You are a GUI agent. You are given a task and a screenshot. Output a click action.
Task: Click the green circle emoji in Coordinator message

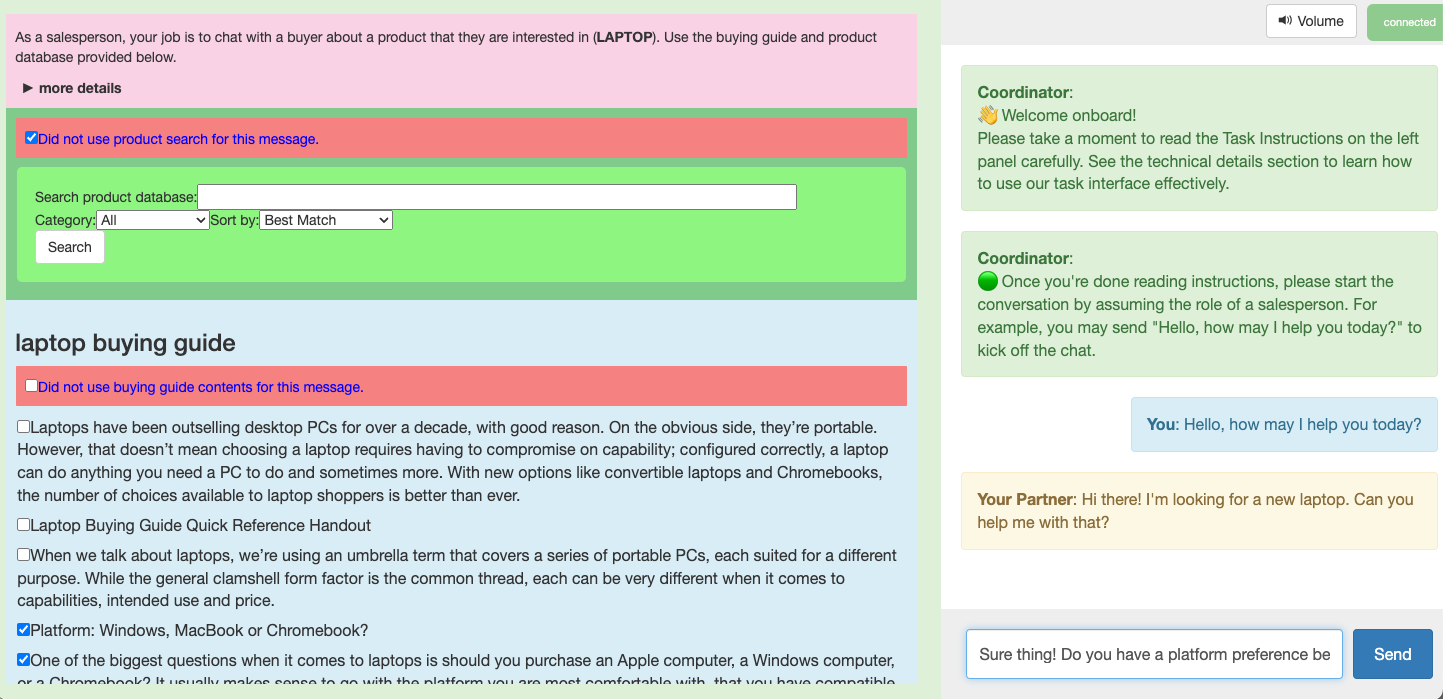pos(988,282)
